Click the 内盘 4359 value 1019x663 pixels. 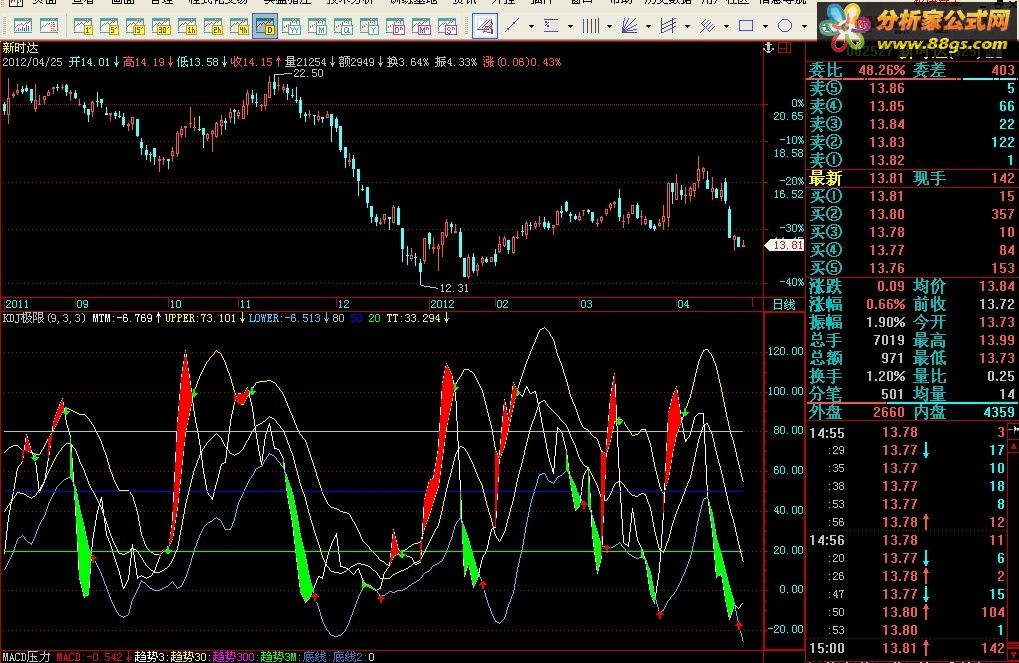[x=999, y=412]
